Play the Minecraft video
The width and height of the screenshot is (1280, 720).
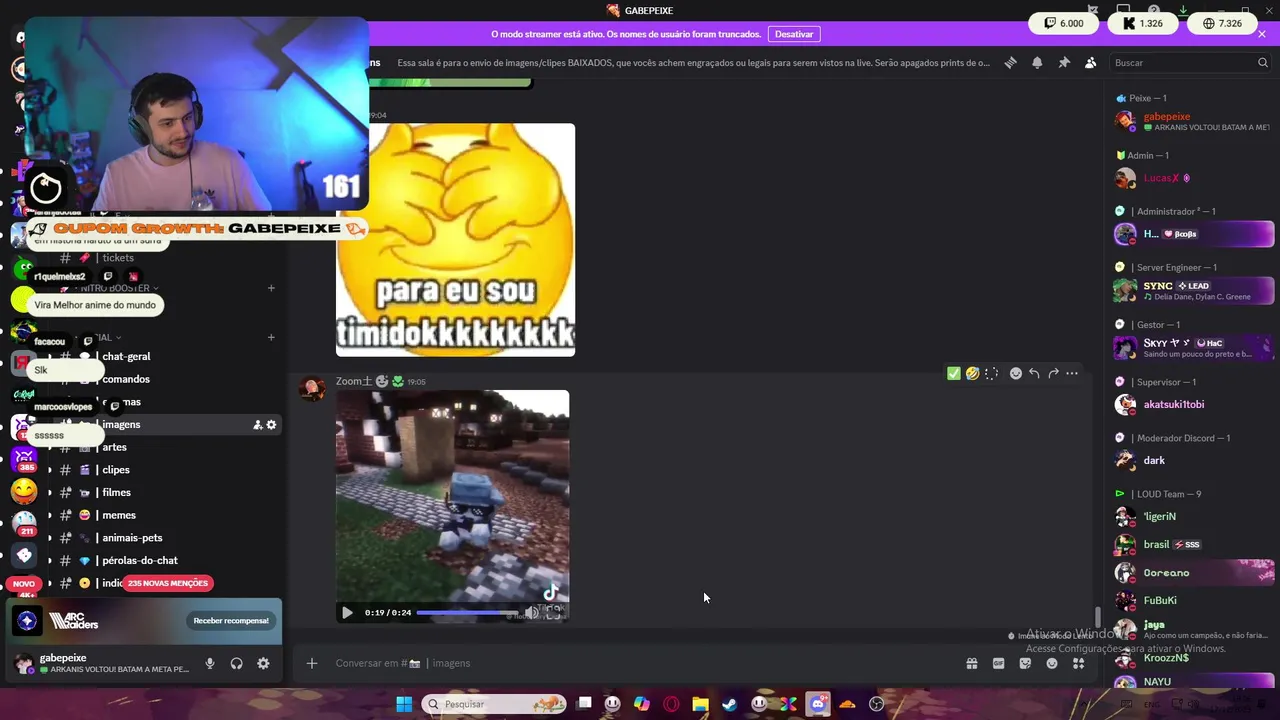[x=347, y=613]
